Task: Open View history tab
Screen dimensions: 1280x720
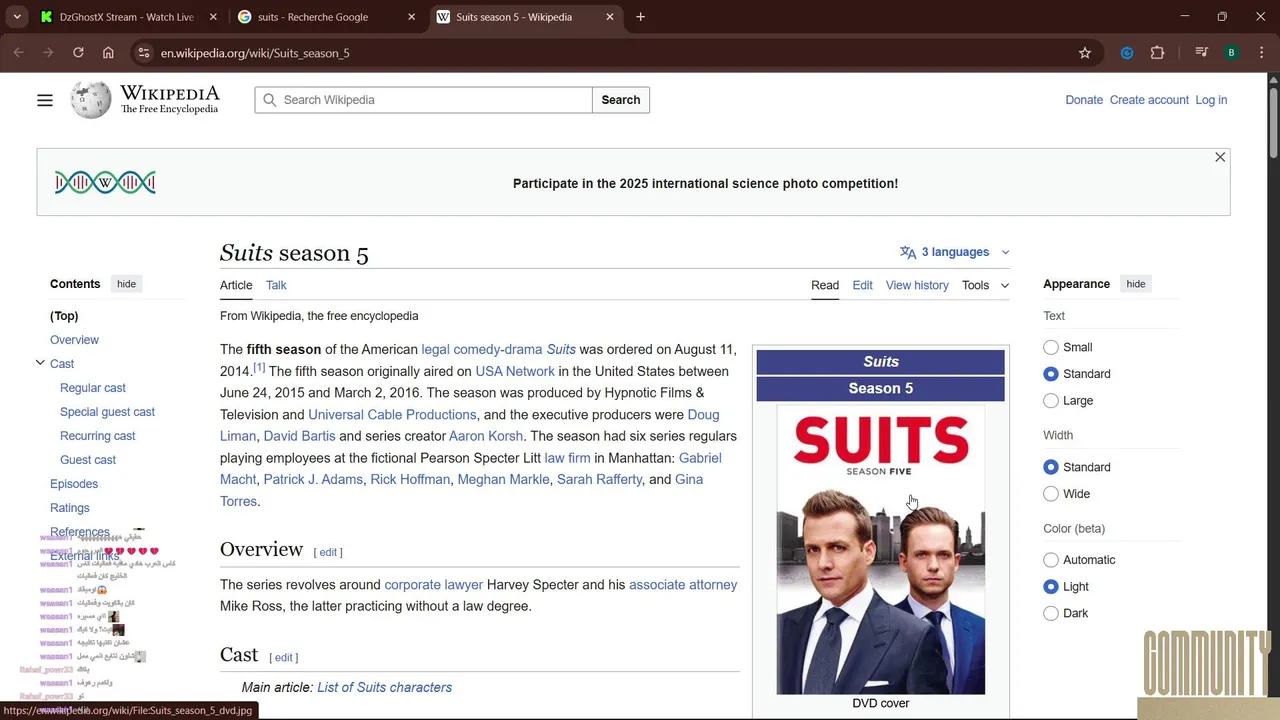Action: coord(917,285)
